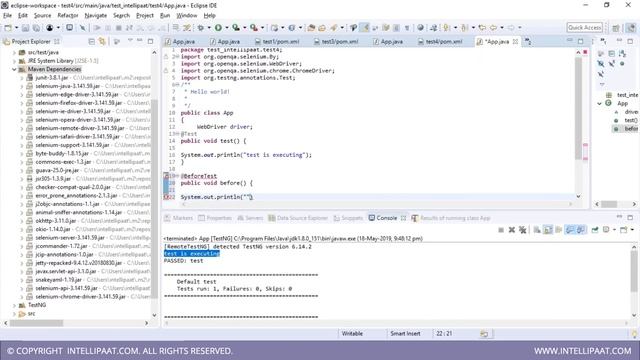Toggle Show Whitespace Characters

407,28
